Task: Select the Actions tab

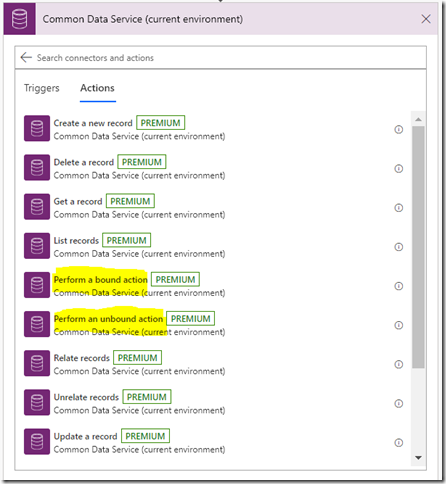Action: pos(97,88)
